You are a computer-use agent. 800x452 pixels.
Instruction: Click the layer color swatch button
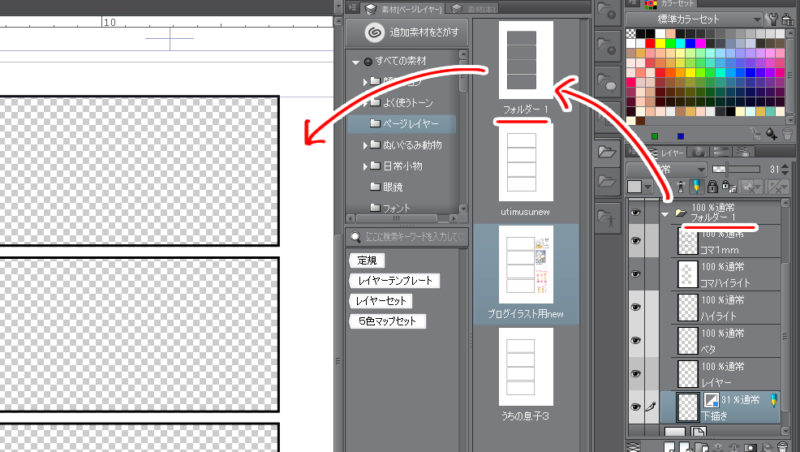tap(635, 187)
